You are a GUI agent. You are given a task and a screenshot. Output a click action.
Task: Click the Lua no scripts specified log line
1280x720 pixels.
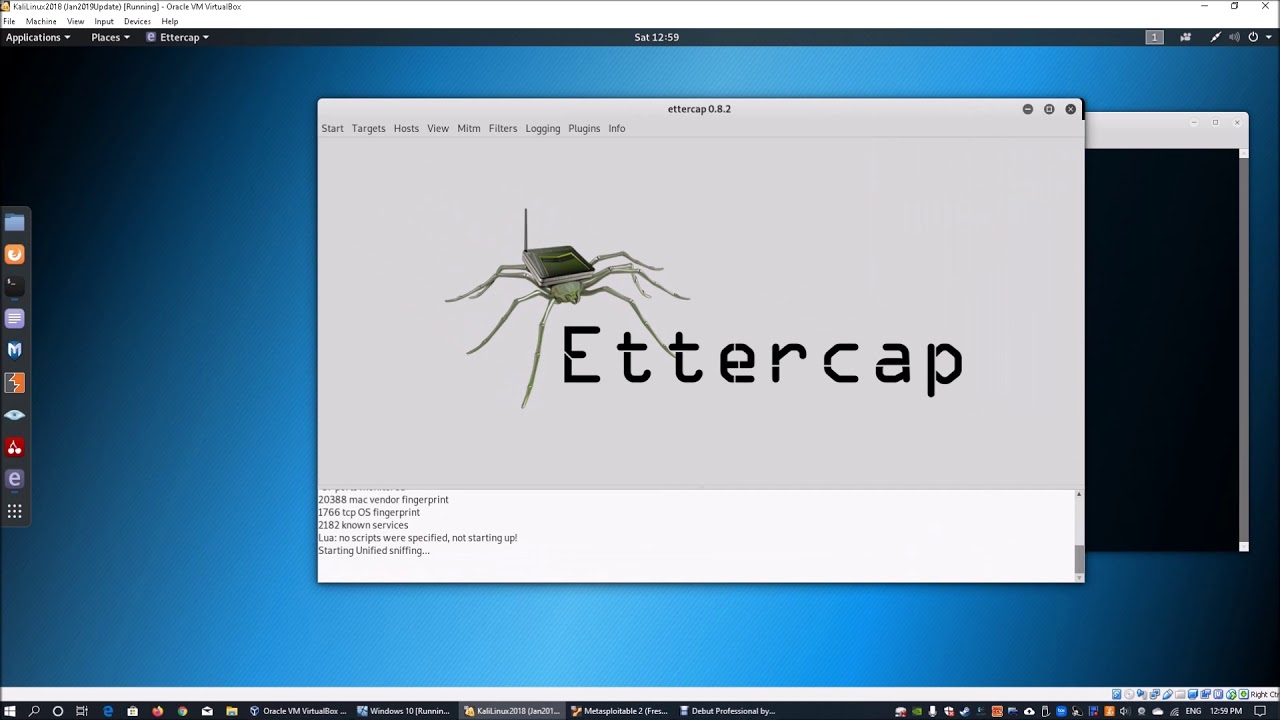pyautogui.click(x=418, y=538)
